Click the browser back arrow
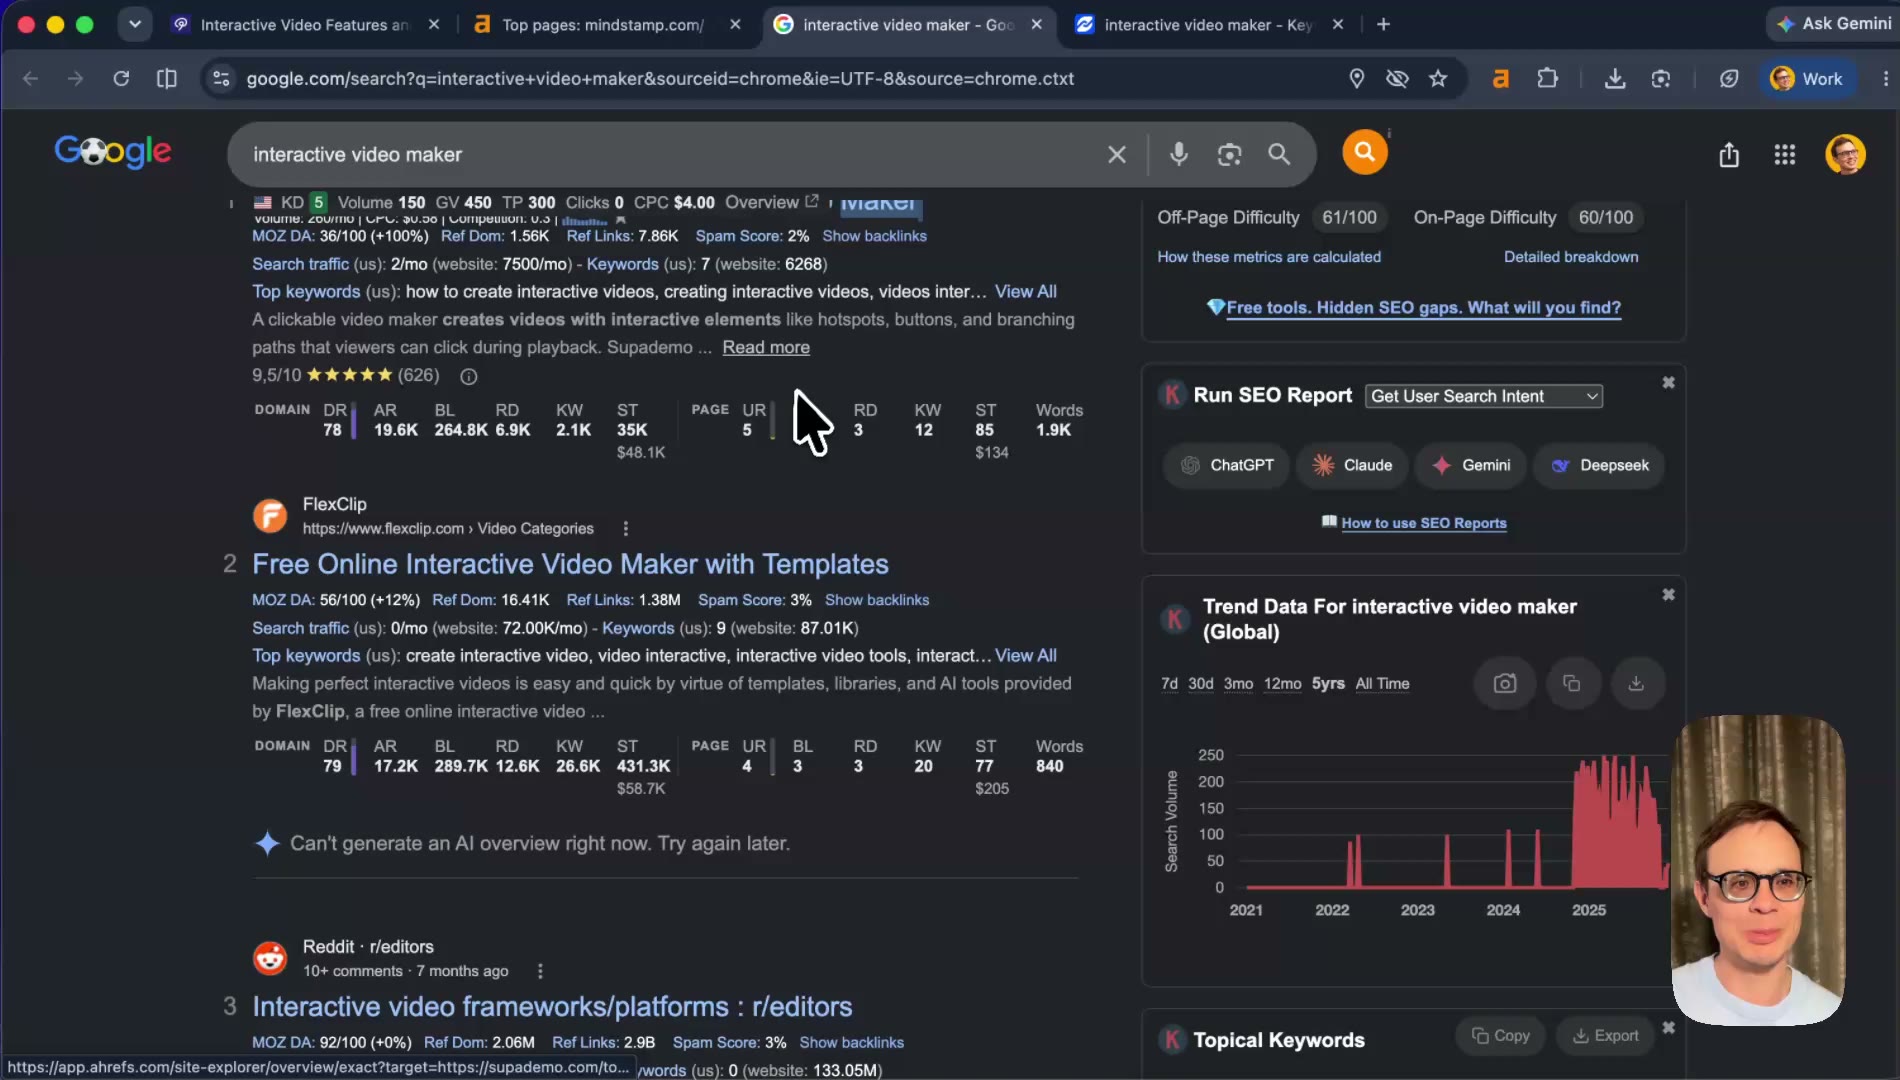 point(30,79)
